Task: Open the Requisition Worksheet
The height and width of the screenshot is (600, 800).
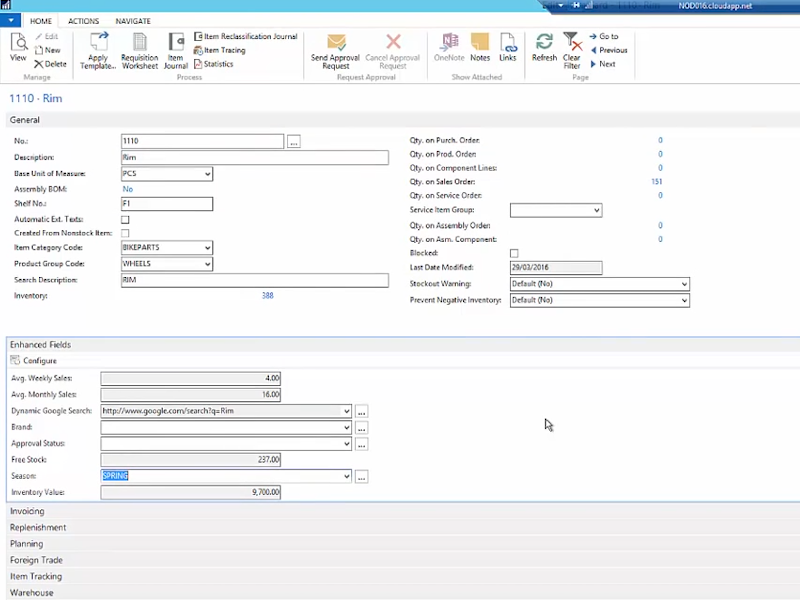Action: click(140, 51)
